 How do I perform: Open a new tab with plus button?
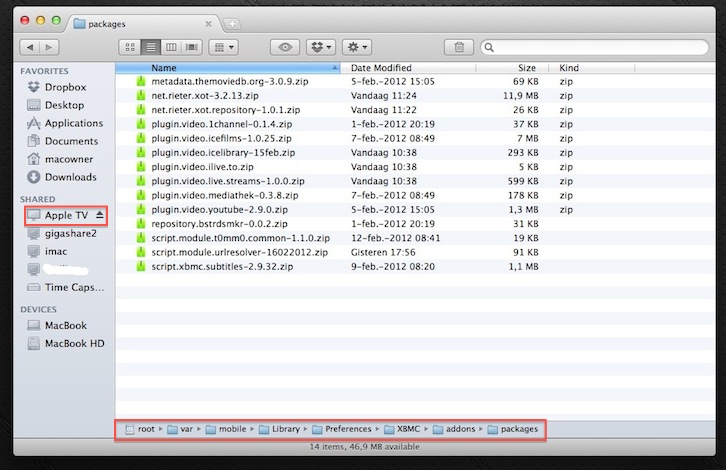pos(232,22)
